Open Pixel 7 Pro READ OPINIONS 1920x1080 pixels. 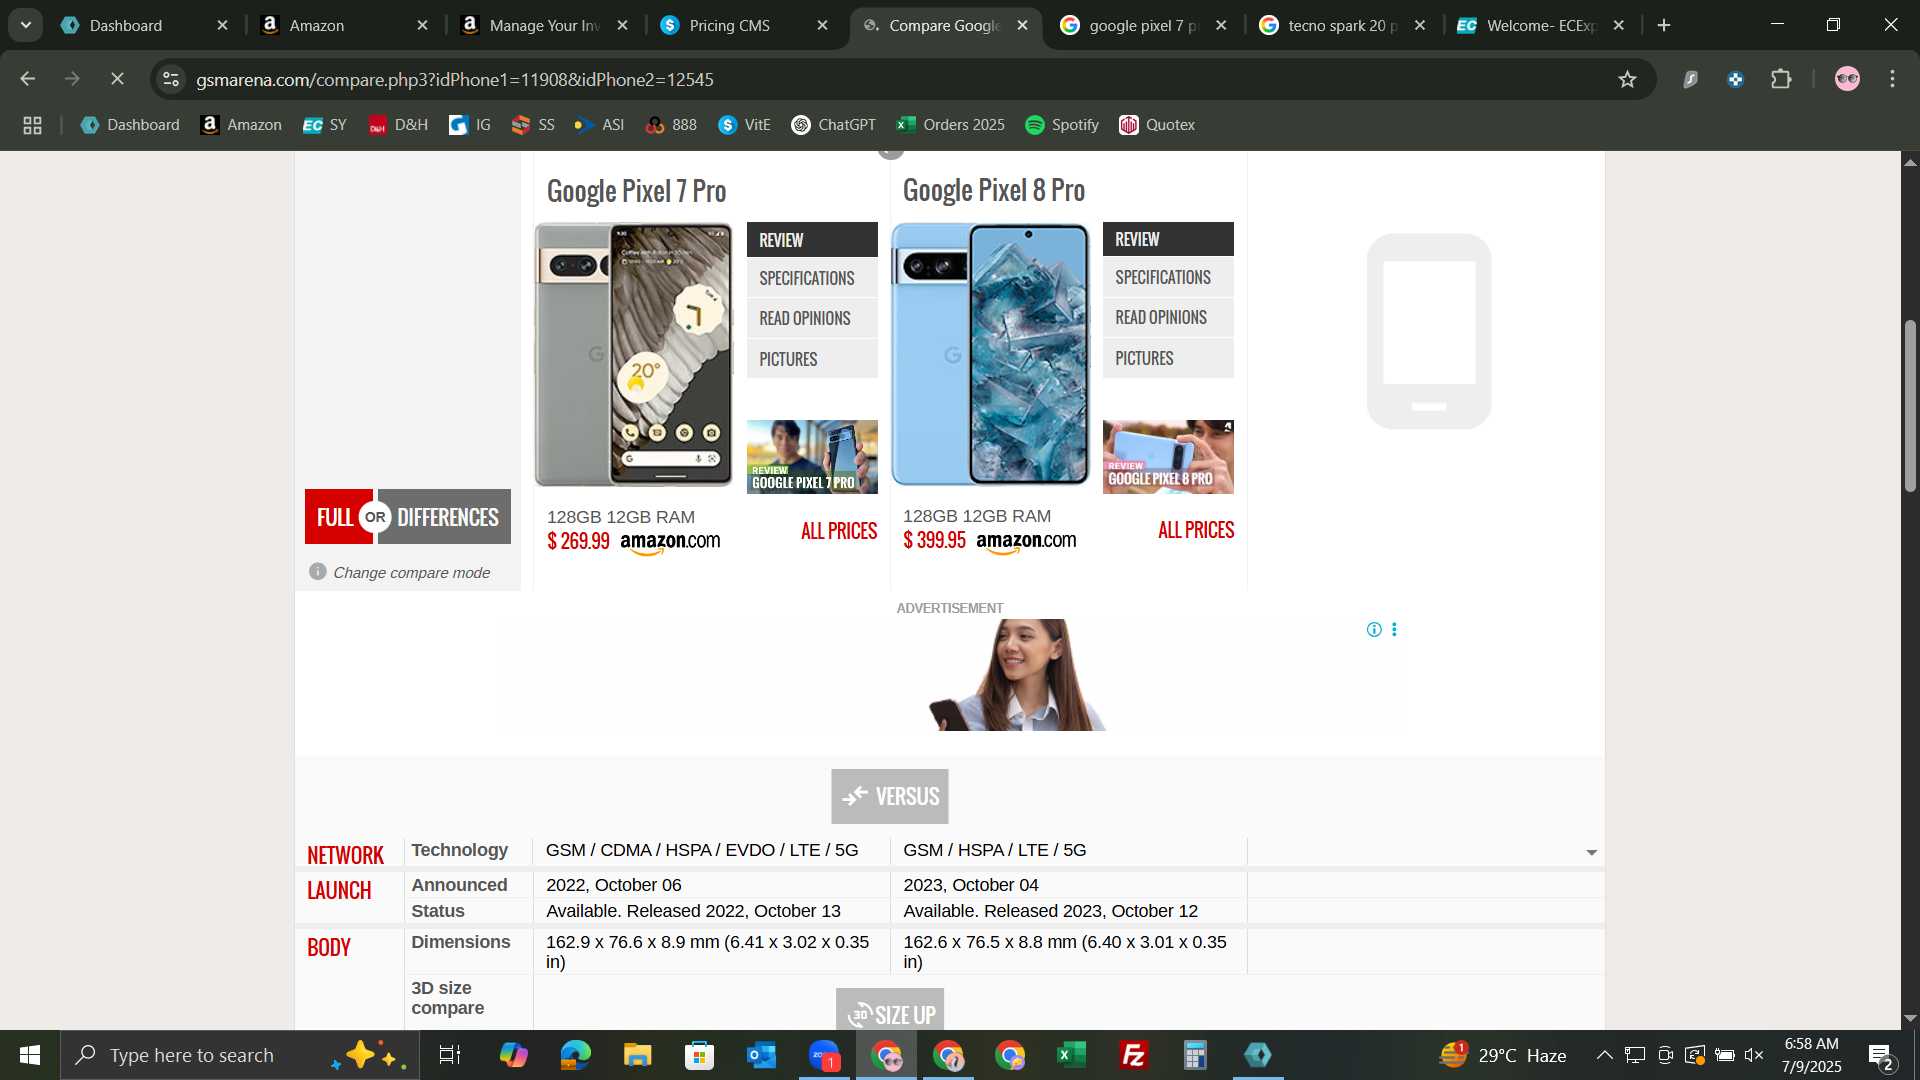click(x=812, y=318)
